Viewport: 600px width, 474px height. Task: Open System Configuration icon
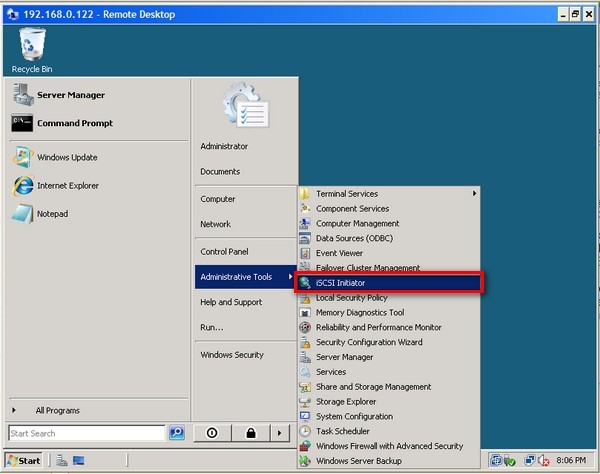pyautogui.click(x=305, y=416)
